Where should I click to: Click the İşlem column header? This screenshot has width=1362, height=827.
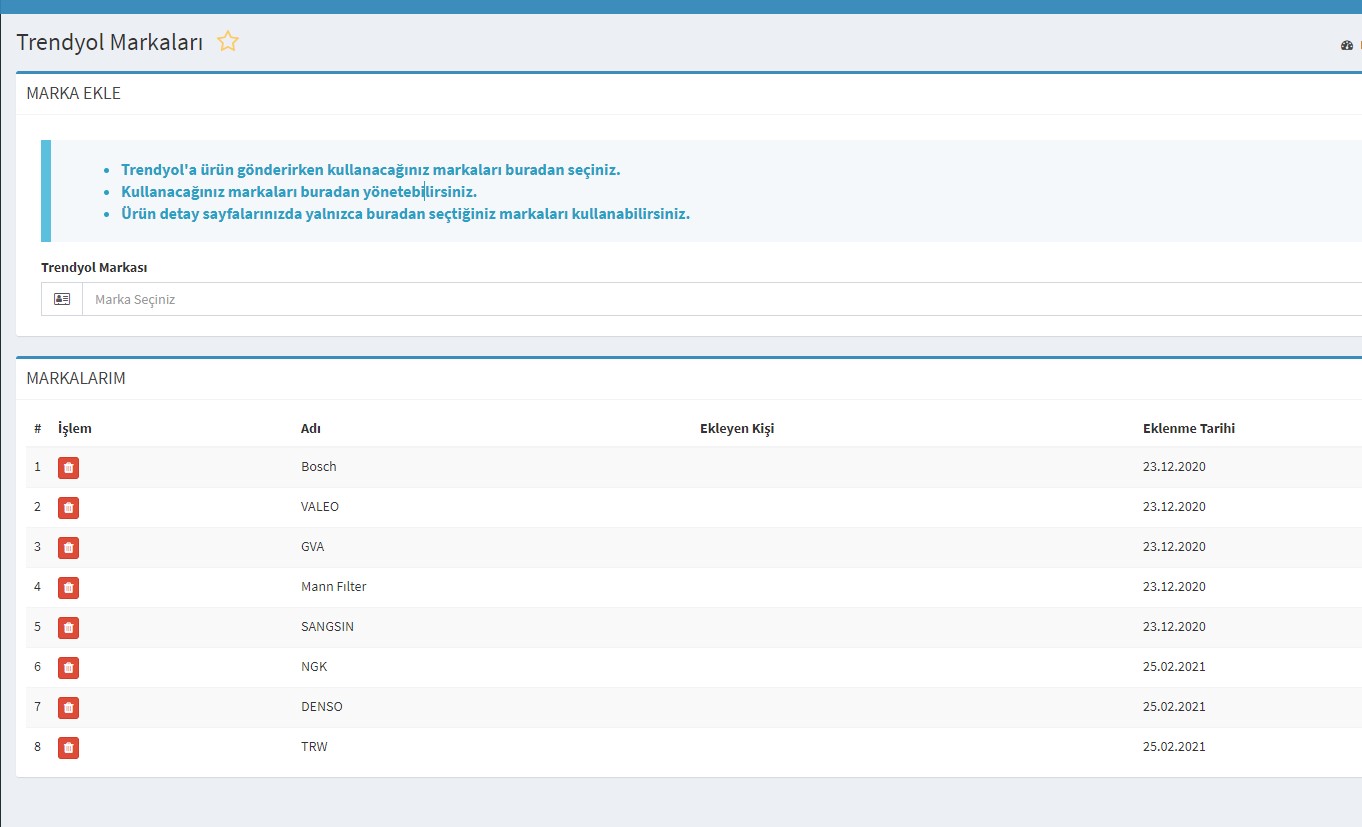tap(75, 428)
